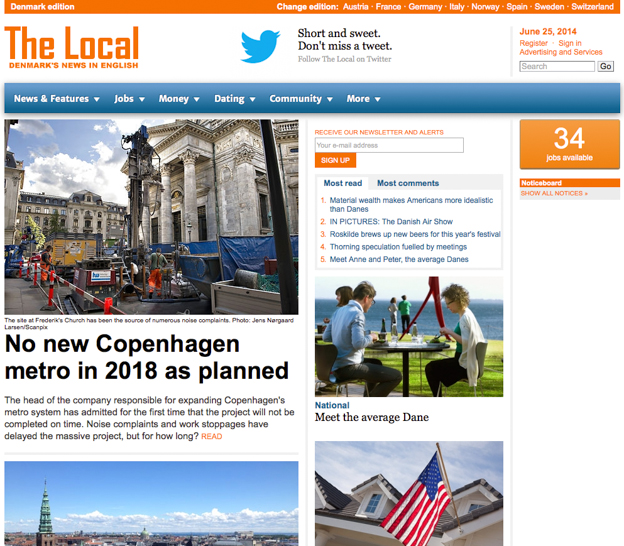The width and height of the screenshot is (624, 546).
Task: Click the Go search button
Action: (x=605, y=67)
